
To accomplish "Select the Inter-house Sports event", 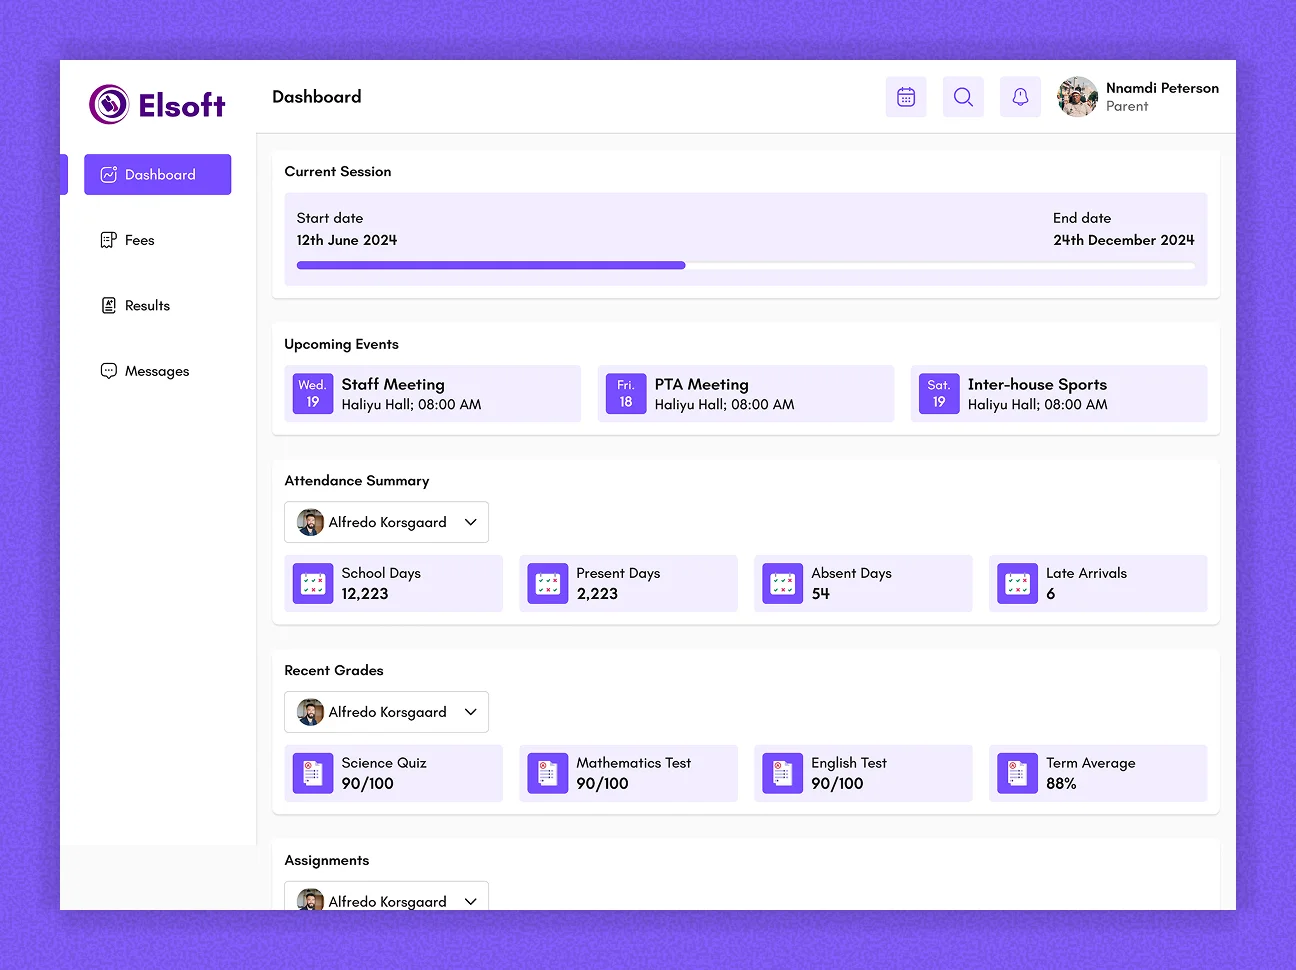I will tap(1059, 393).
